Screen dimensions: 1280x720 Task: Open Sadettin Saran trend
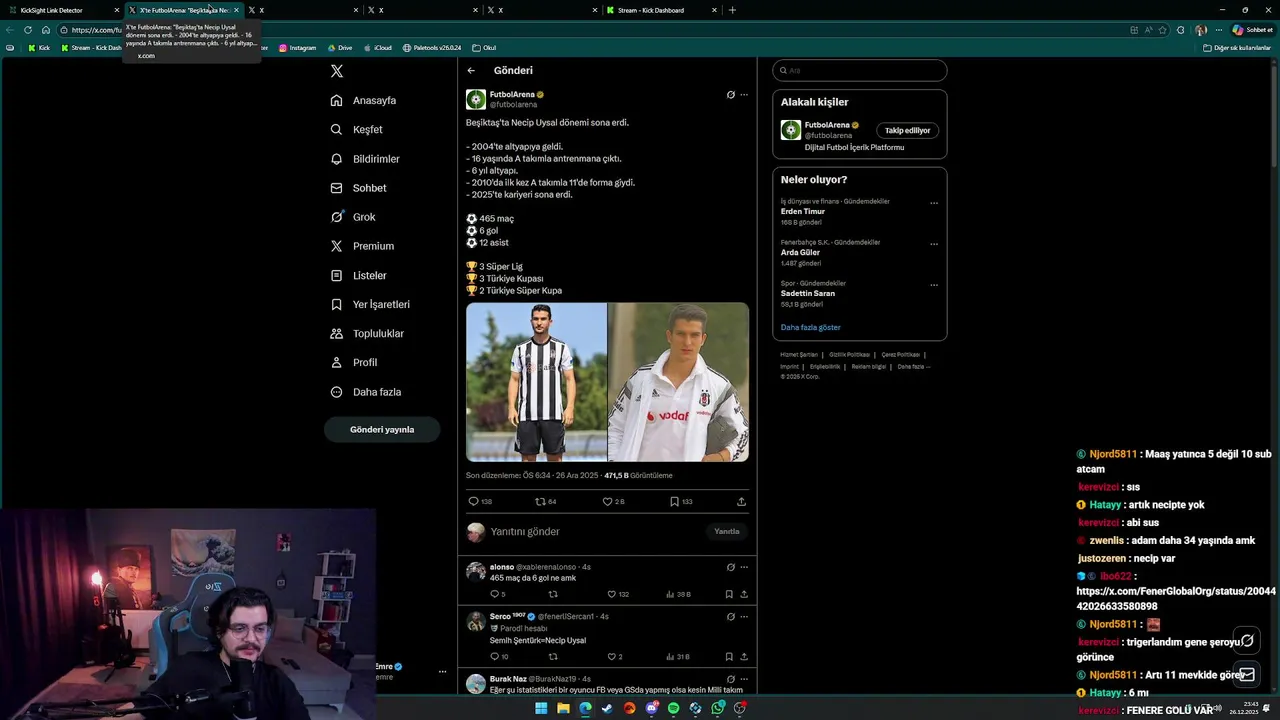pyautogui.click(x=808, y=294)
